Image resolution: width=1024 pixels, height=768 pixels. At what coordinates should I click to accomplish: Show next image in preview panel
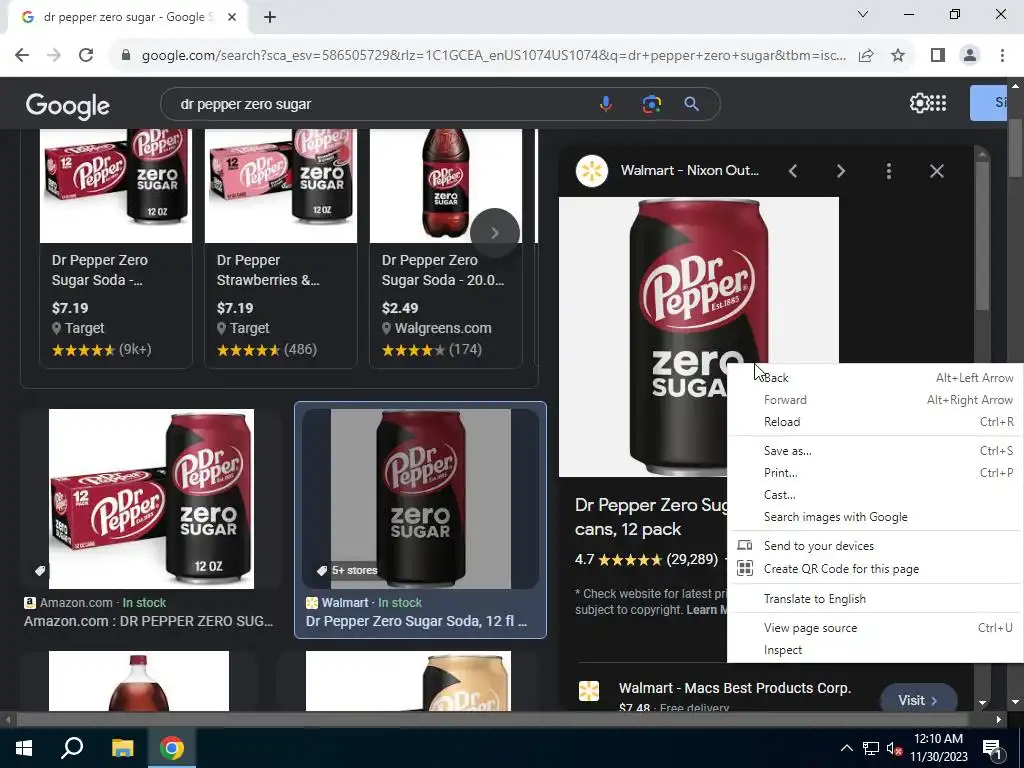tap(840, 171)
